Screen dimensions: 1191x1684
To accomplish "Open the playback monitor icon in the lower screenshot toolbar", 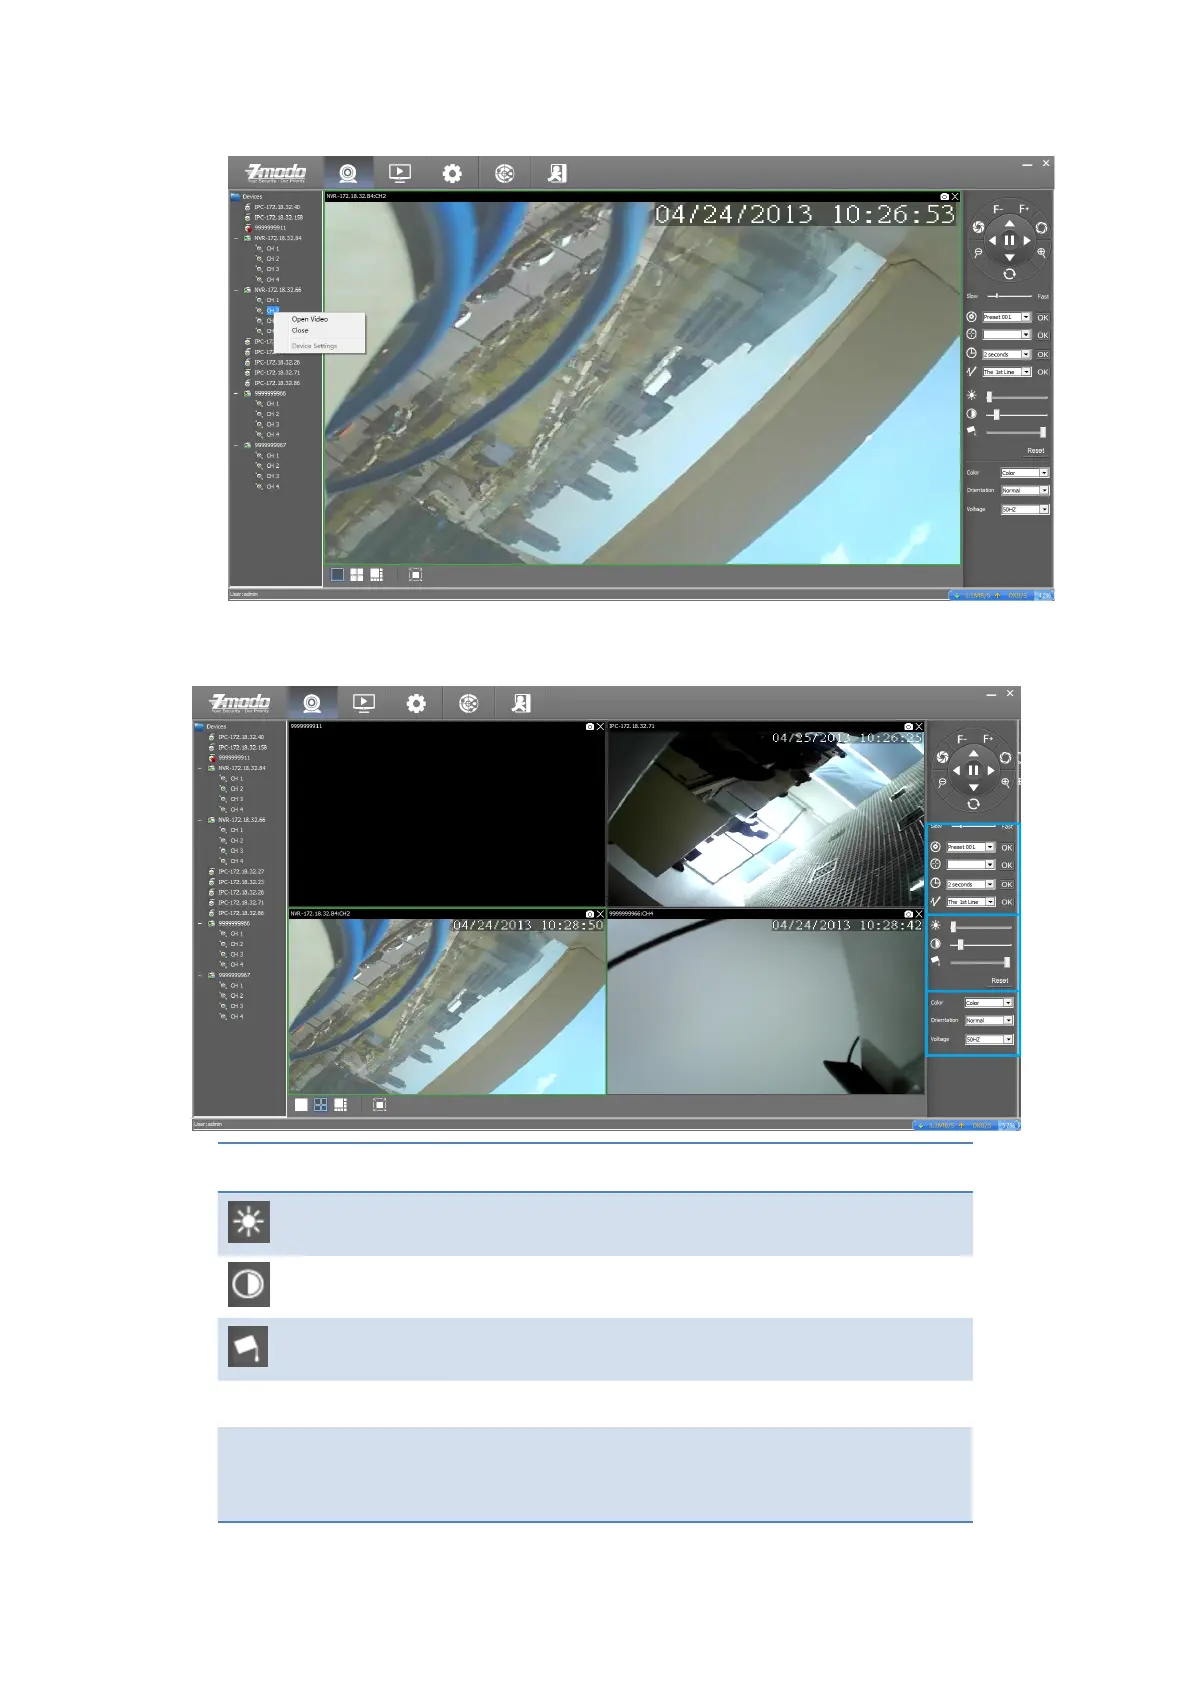I will [364, 703].
